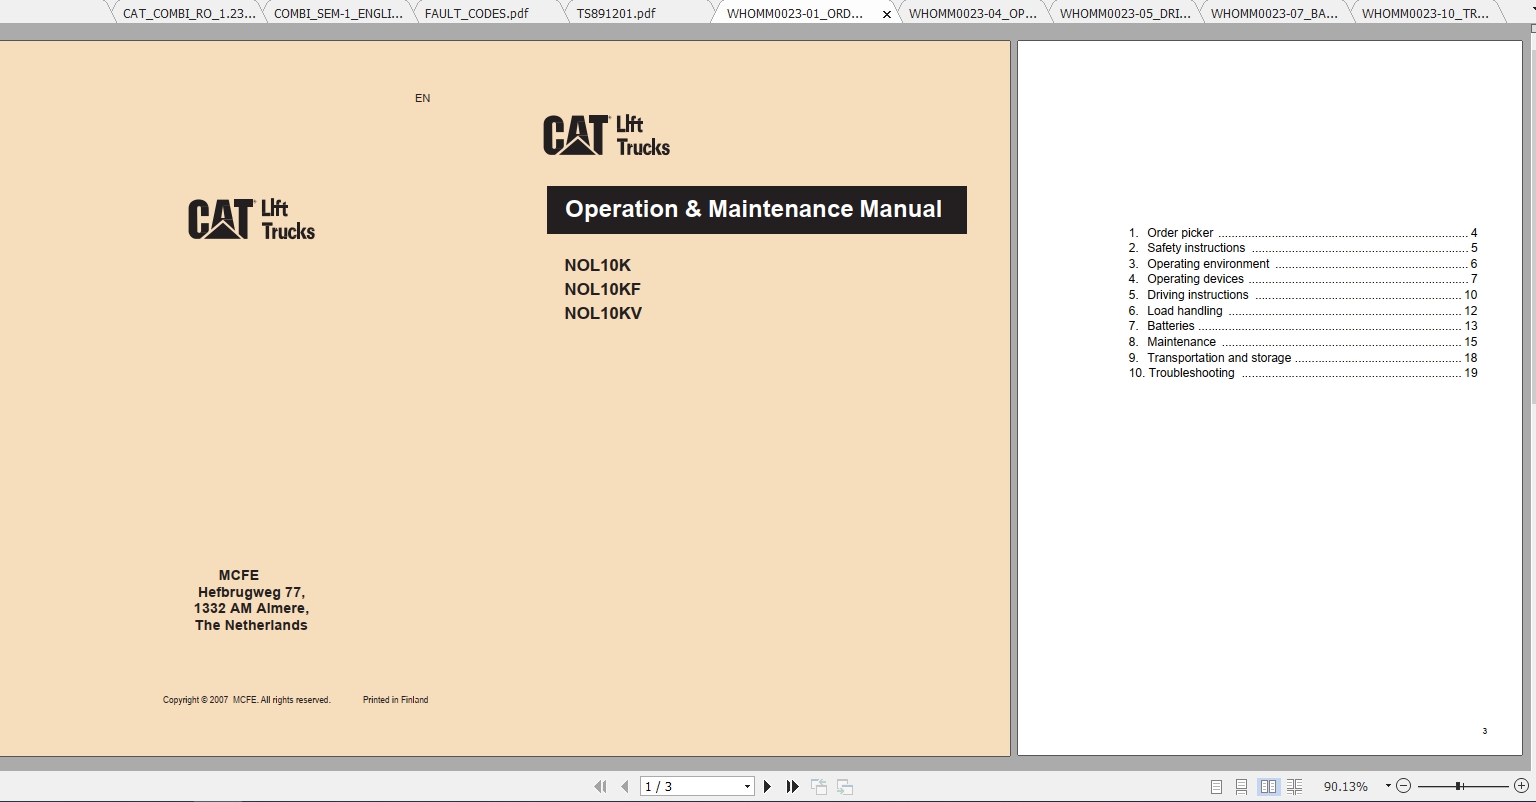Adjust the zoom slider handle

pyautogui.click(x=1459, y=786)
